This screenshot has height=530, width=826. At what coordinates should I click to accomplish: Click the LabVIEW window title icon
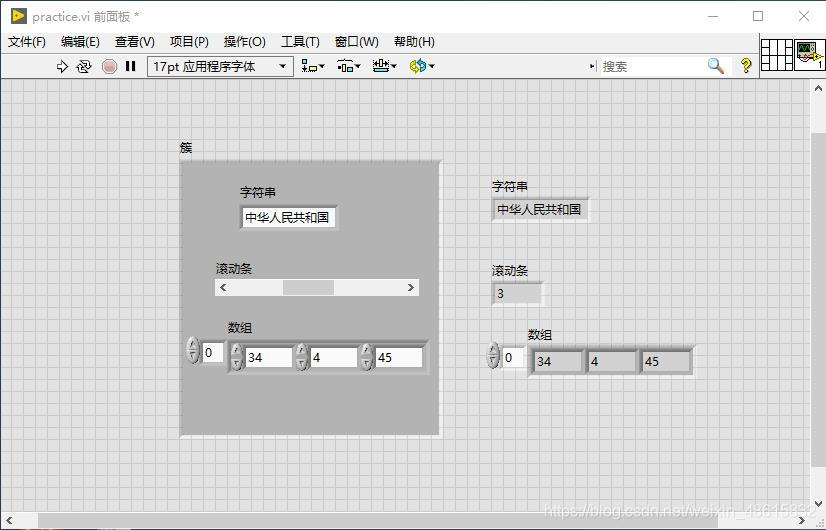(x=18, y=16)
